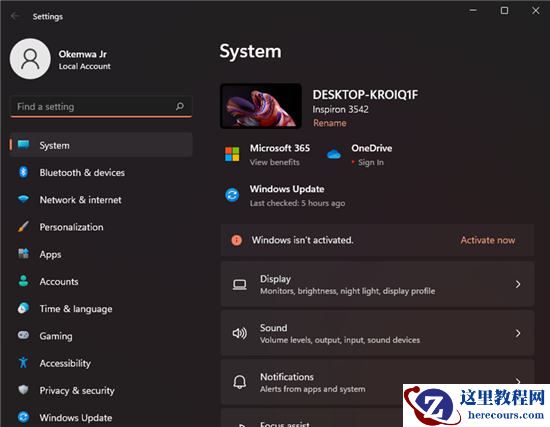Click the Privacy & security shield icon

pyautogui.click(x=24, y=389)
